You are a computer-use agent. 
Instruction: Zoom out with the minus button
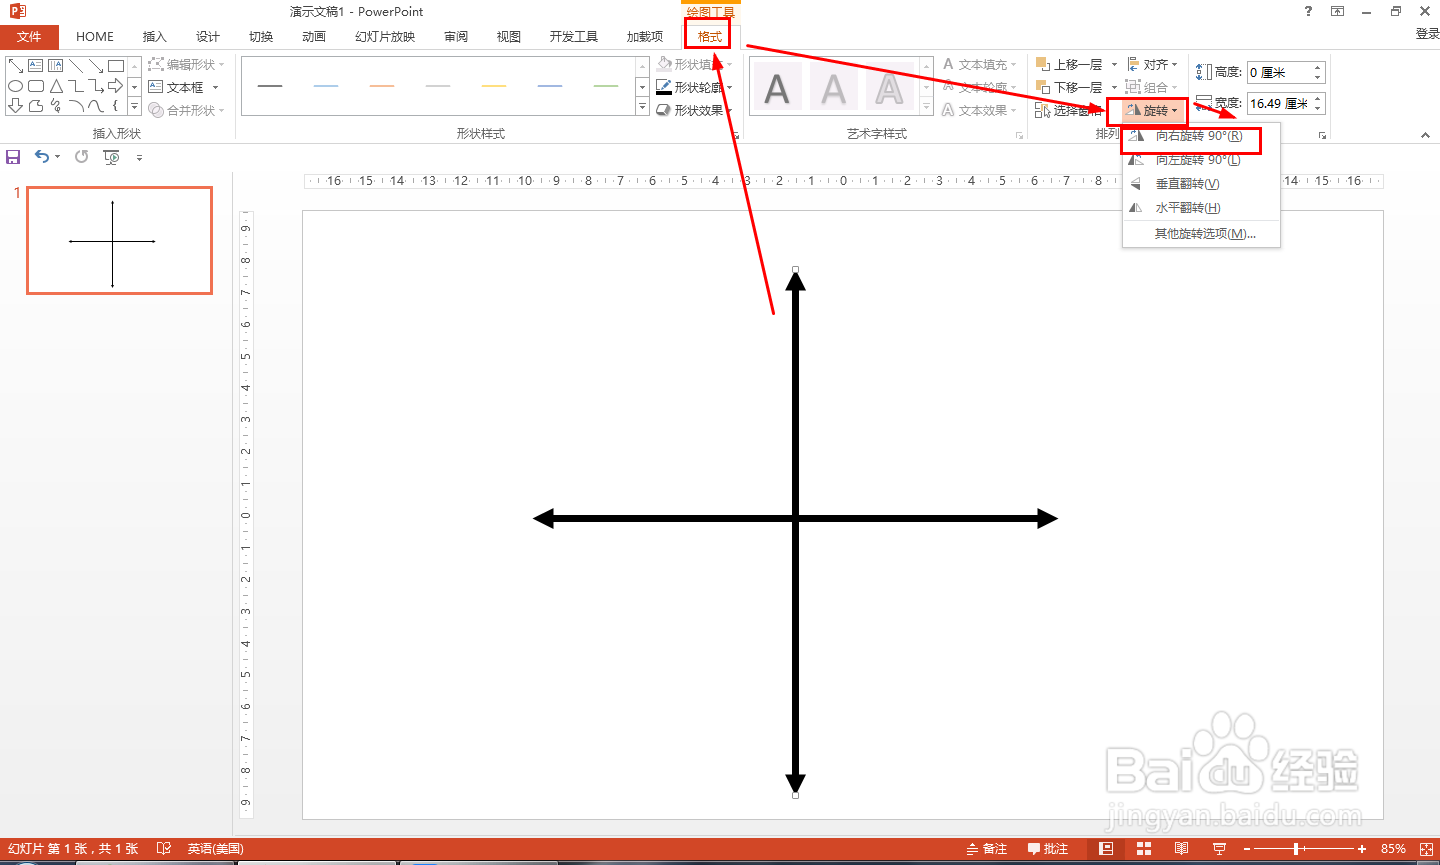coord(1247,849)
